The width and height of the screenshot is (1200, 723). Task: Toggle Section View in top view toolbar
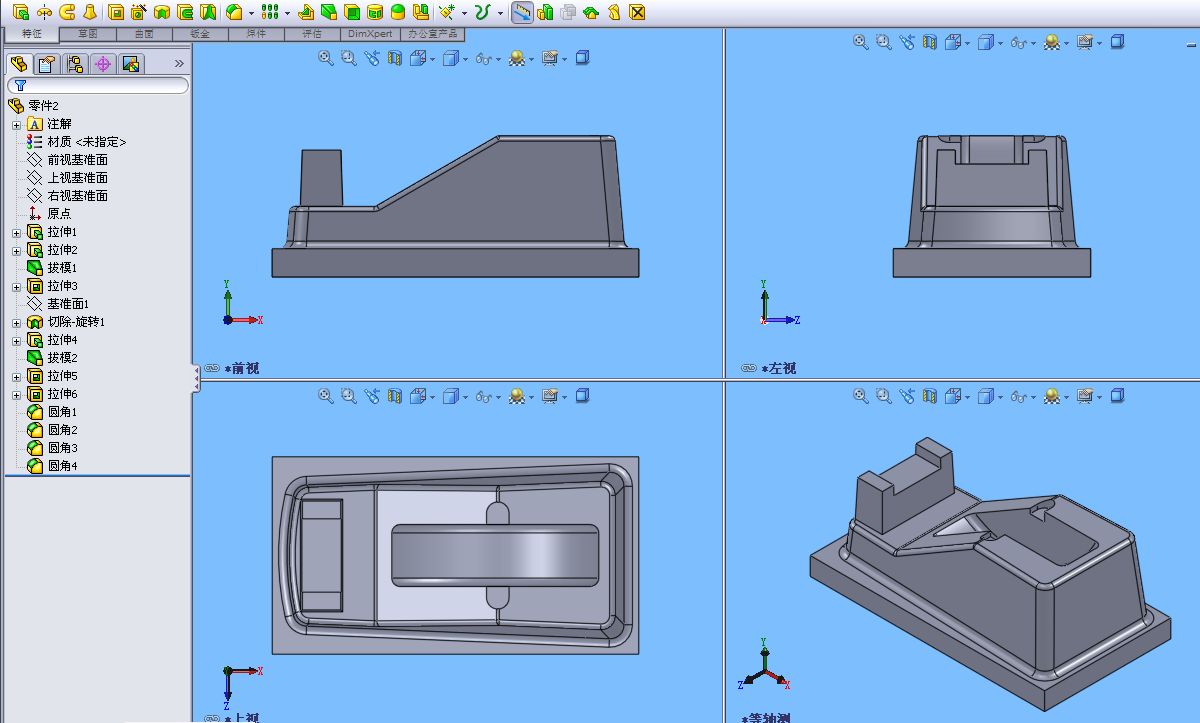pyautogui.click(x=395, y=396)
